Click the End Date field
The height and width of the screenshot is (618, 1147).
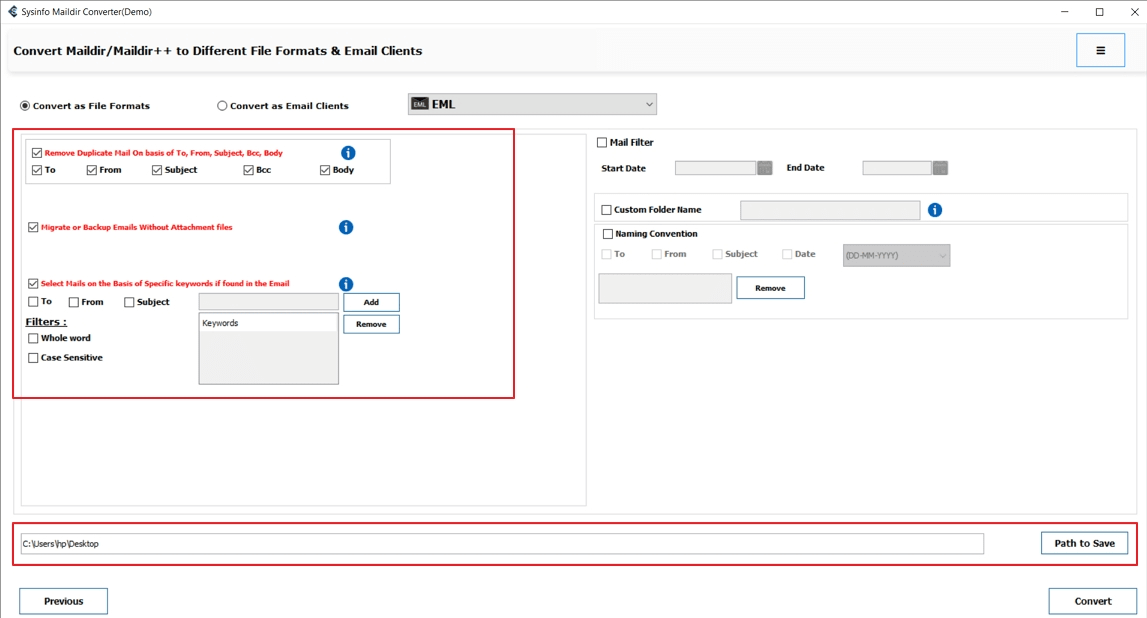tap(897, 168)
